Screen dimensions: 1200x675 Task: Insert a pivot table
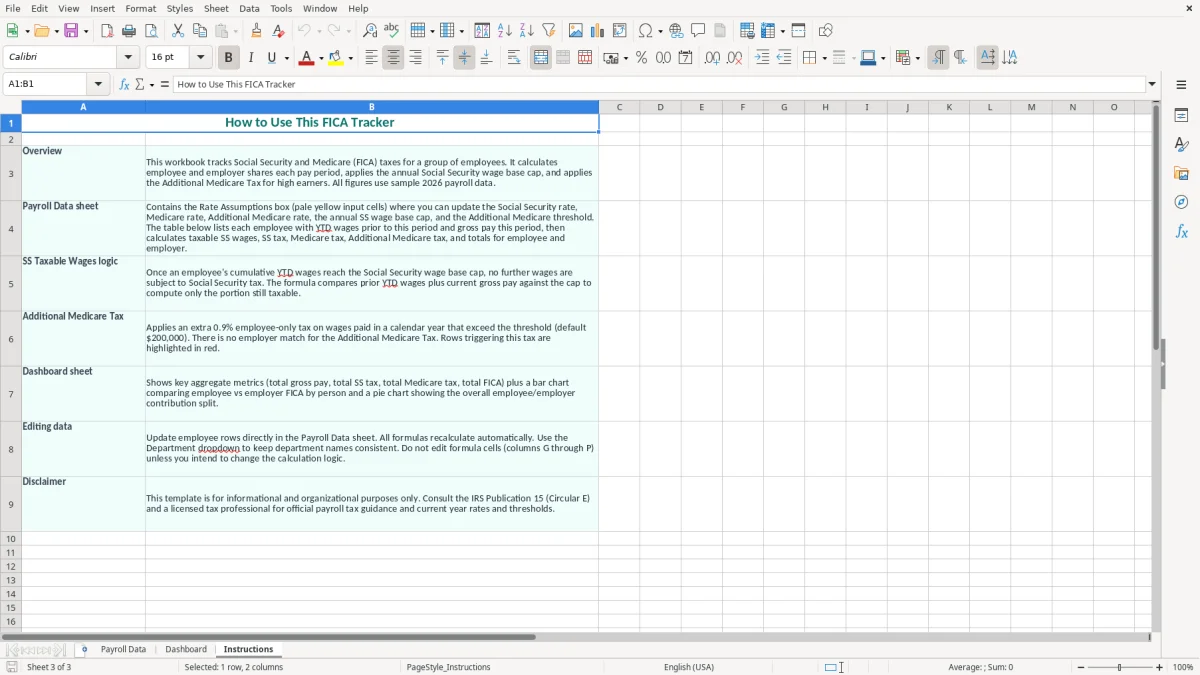click(620, 31)
